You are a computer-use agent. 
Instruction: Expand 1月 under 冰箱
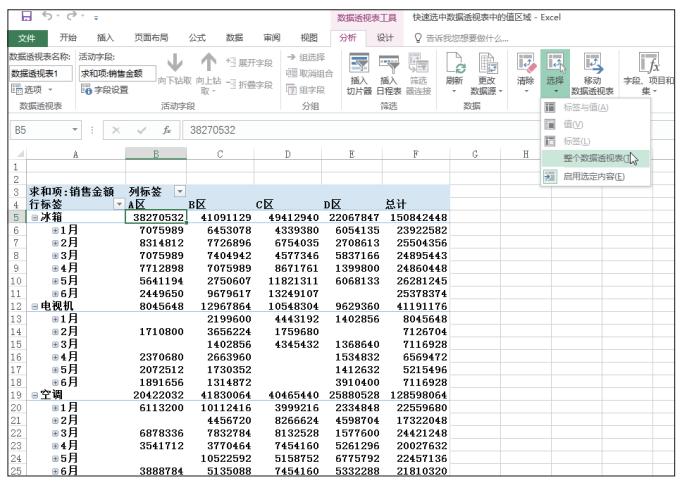55,230
